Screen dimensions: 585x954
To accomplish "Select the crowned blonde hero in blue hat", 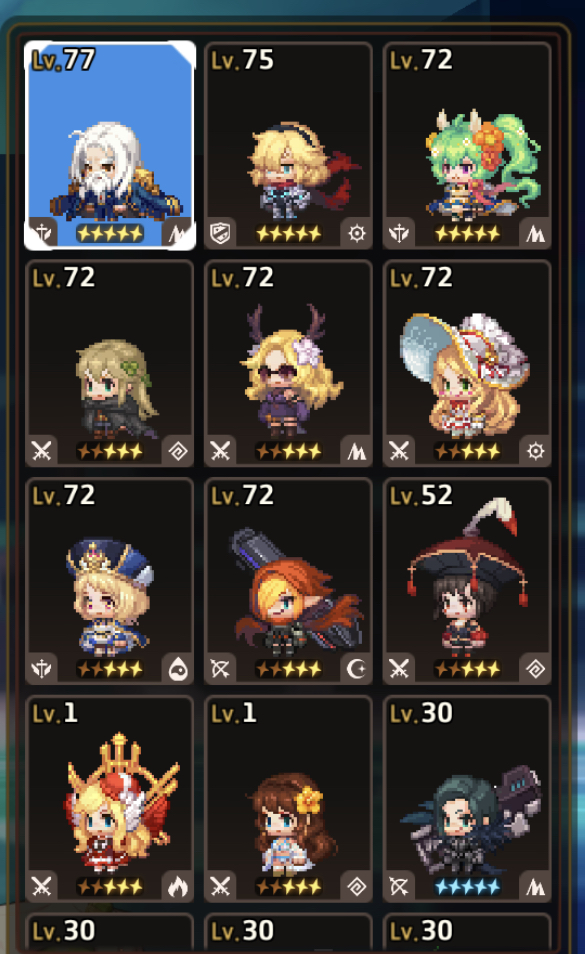I will 109,581.
